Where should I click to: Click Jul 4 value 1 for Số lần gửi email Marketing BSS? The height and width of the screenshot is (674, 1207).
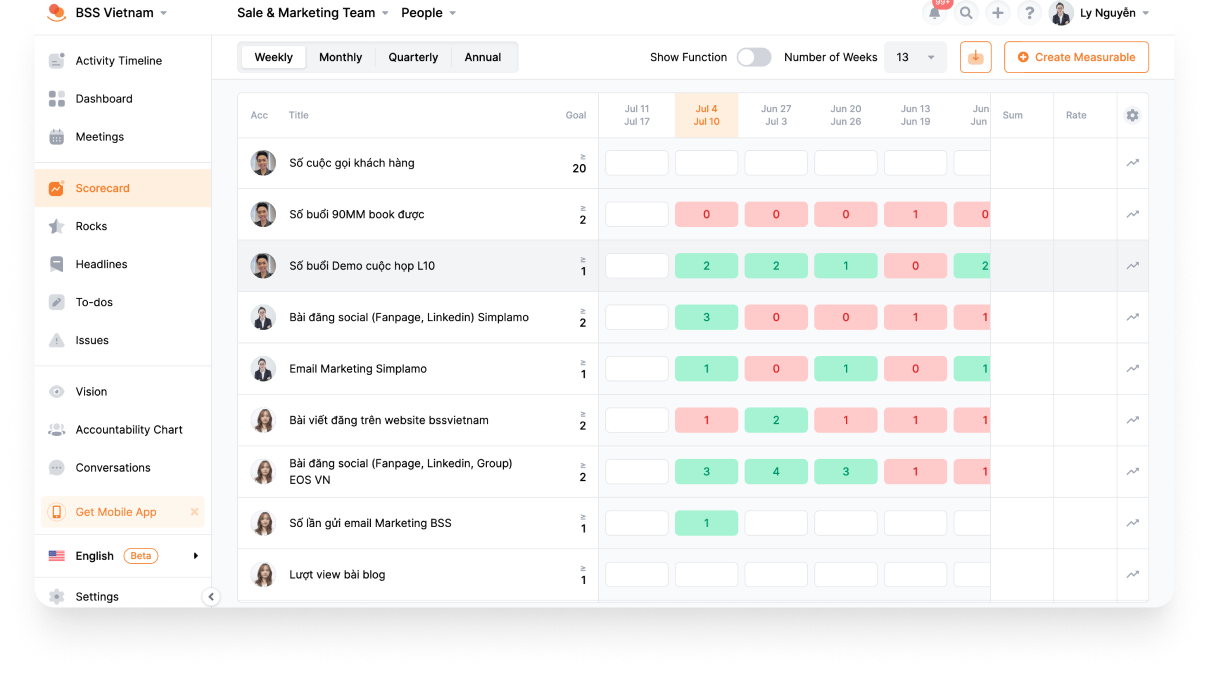(707, 523)
